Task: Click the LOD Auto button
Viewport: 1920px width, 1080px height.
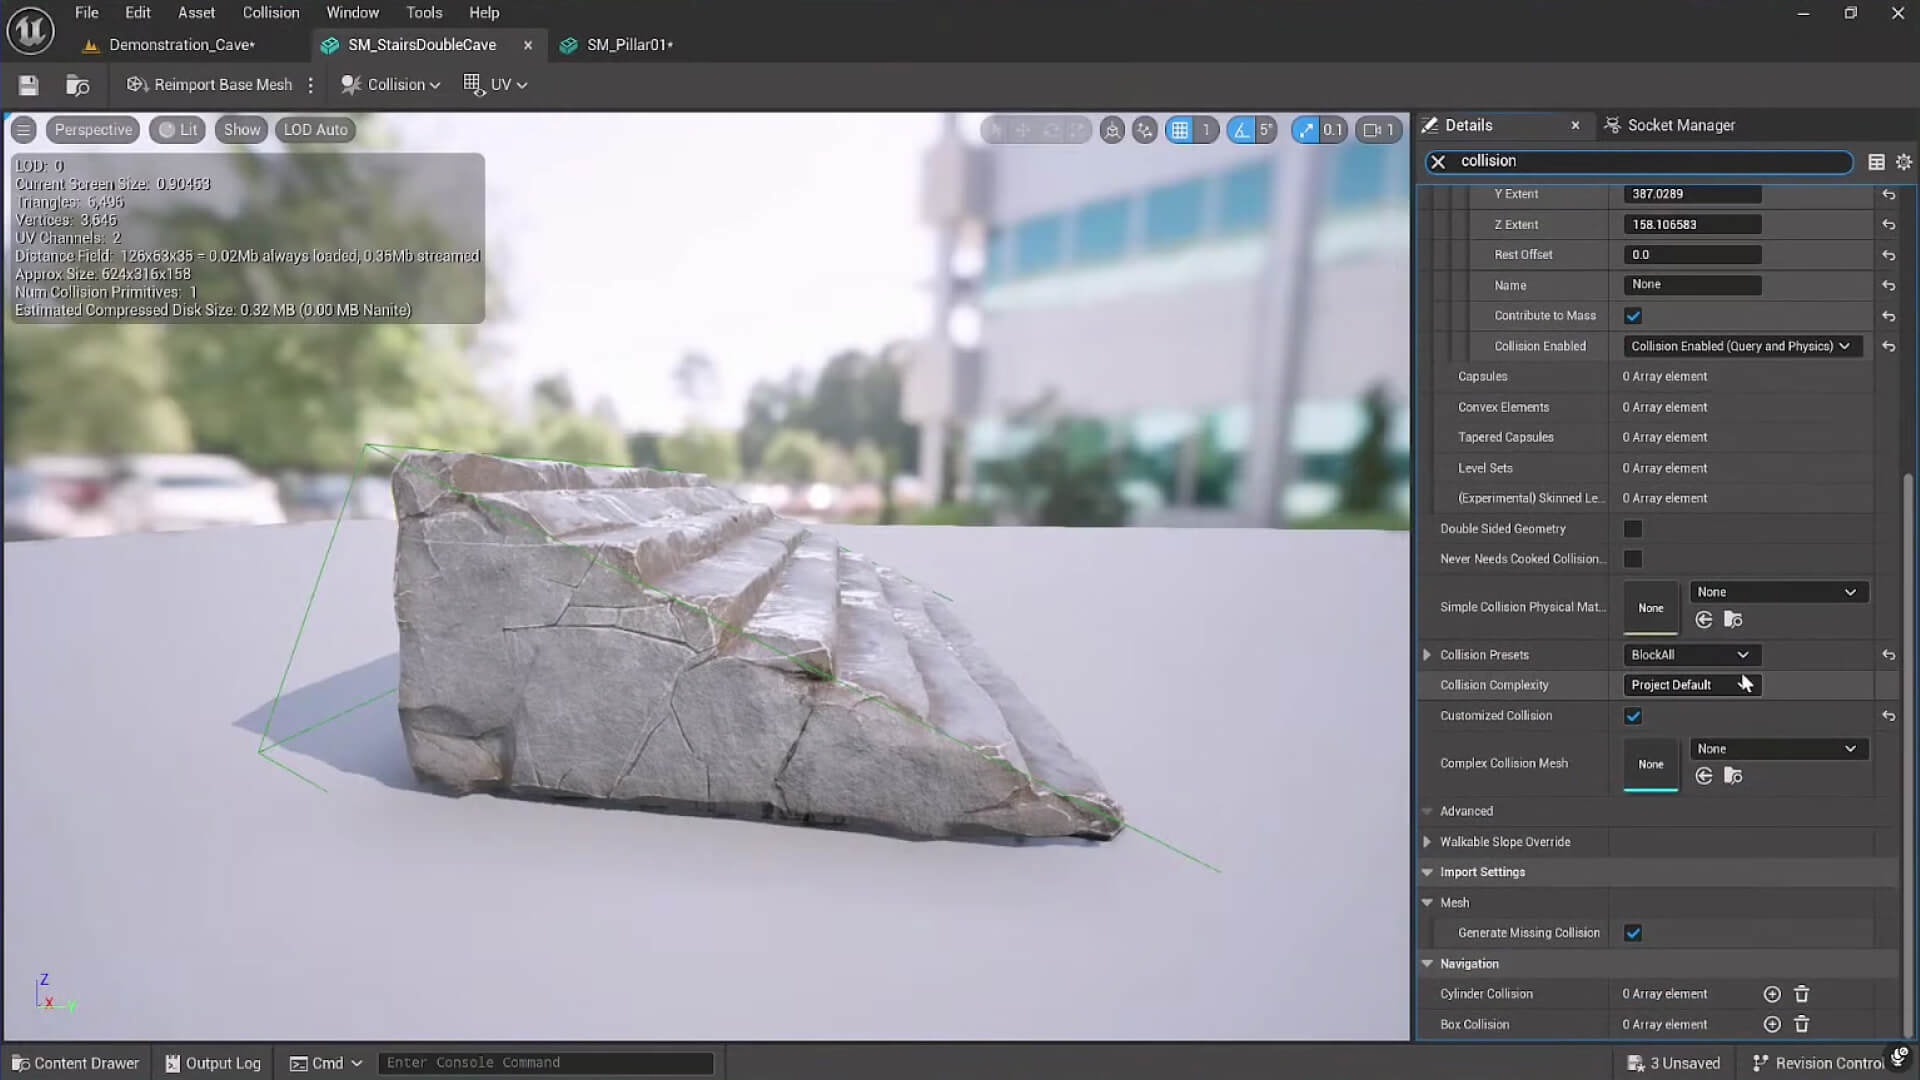Action: pos(315,129)
